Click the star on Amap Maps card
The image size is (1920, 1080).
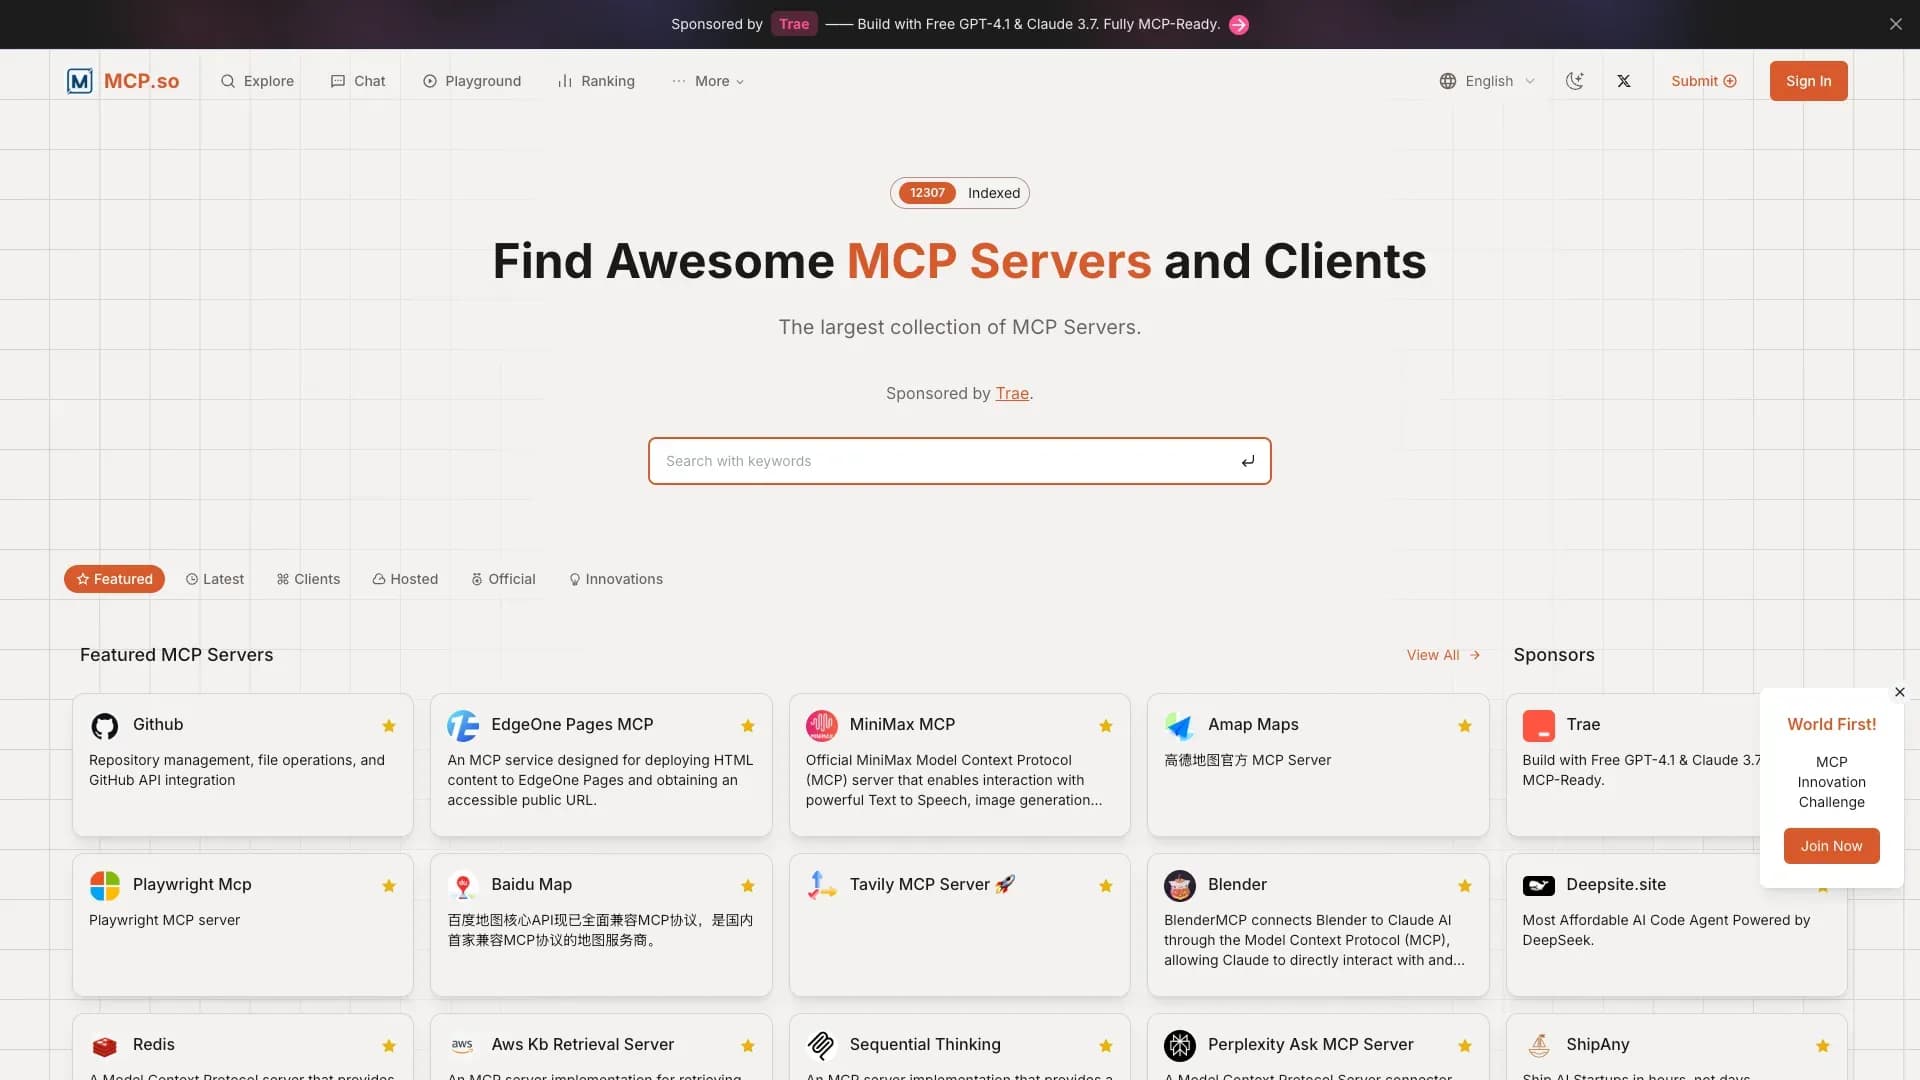(x=1465, y=726)
